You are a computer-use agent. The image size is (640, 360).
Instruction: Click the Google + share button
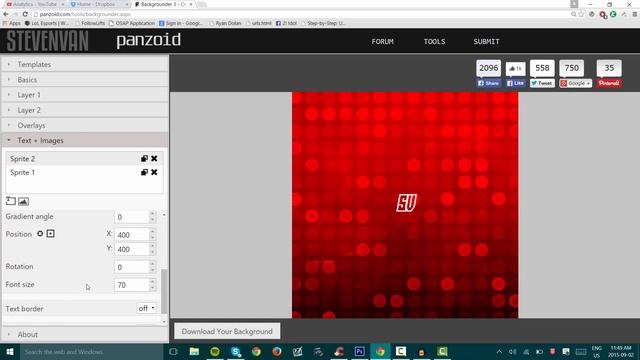(576, 83)
